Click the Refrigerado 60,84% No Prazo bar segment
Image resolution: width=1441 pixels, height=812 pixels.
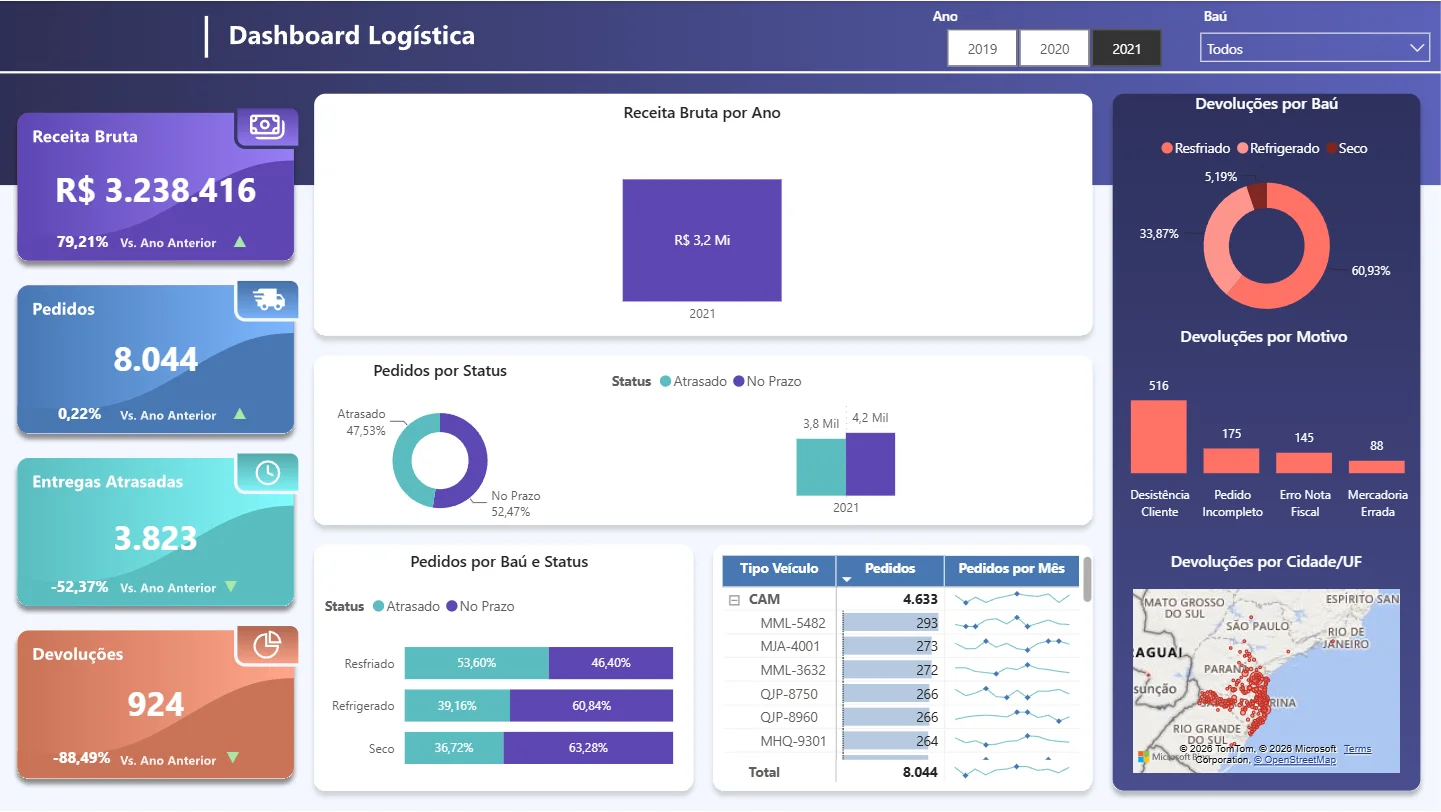(591, 706)
